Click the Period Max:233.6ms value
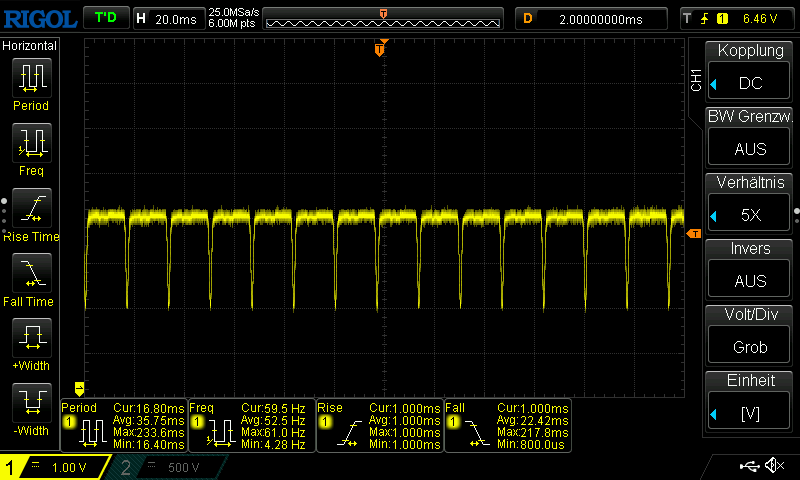Screen dimensions: 800x480 (x=148, y=433)
